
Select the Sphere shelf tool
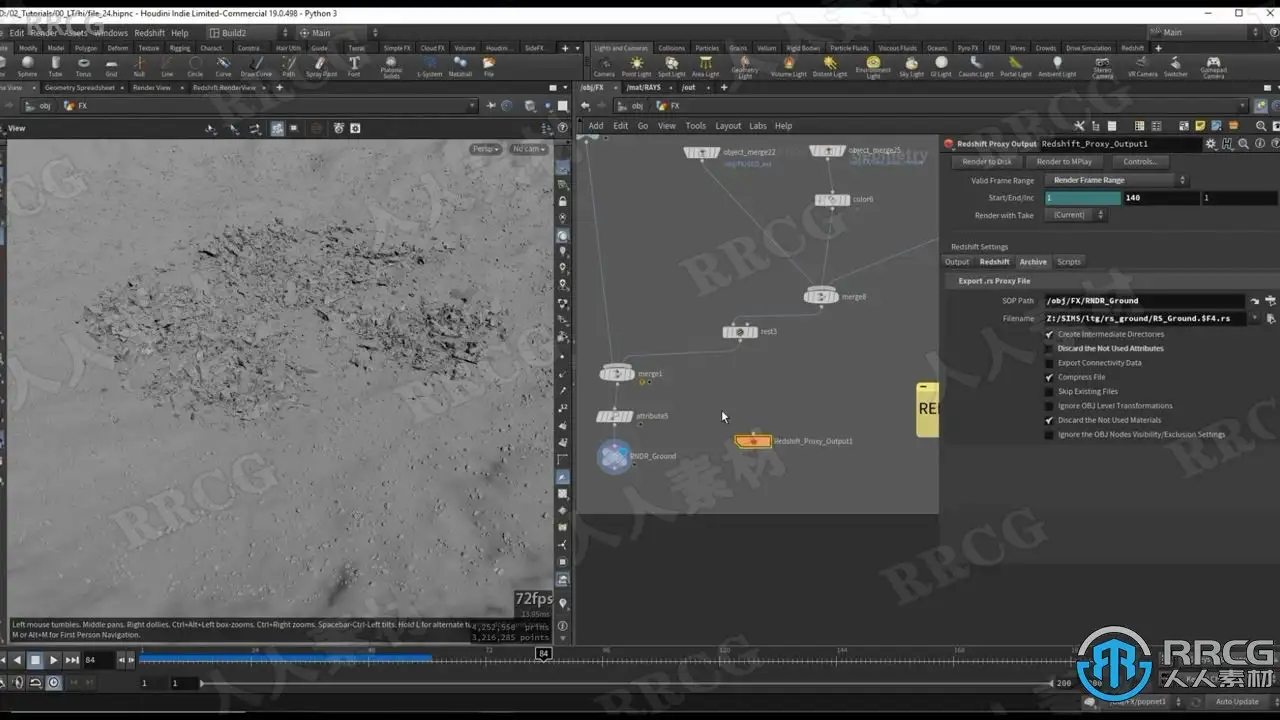27,66
